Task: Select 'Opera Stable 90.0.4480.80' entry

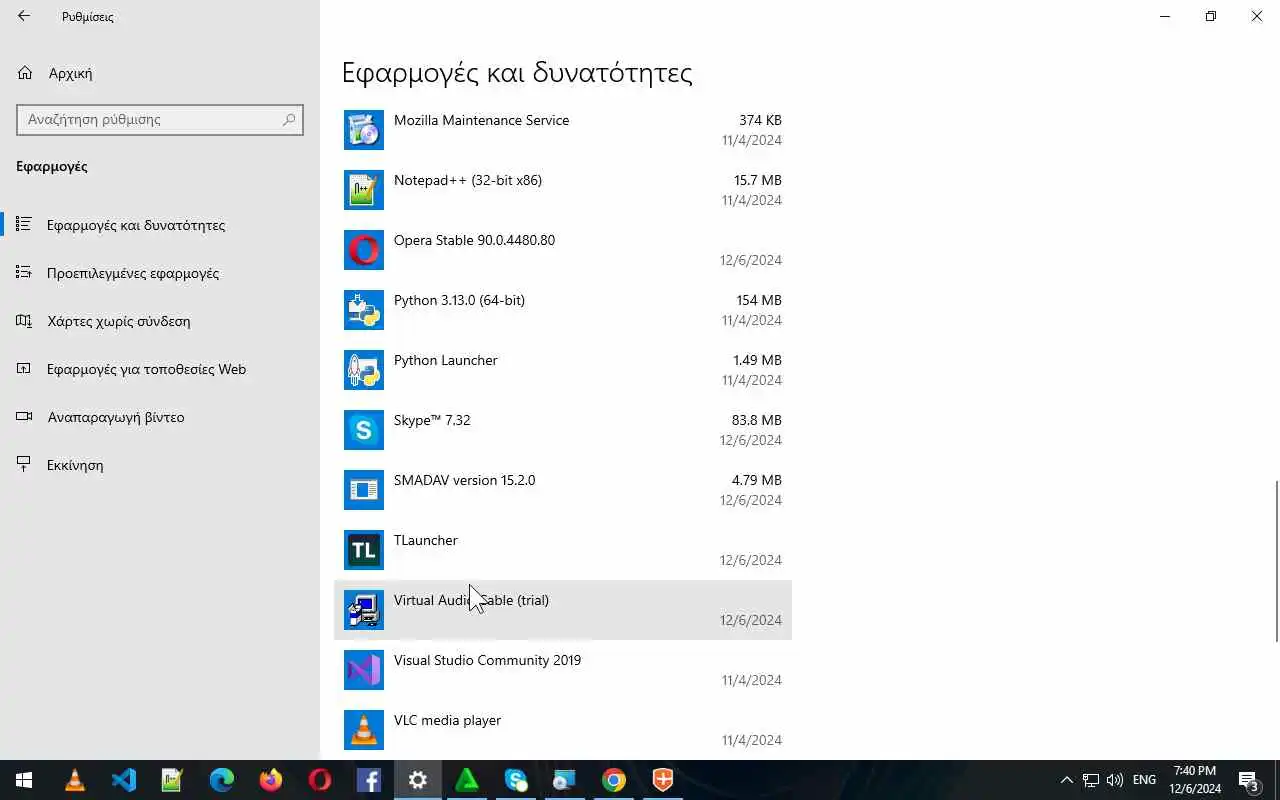Action: click(x=474, y=240)
